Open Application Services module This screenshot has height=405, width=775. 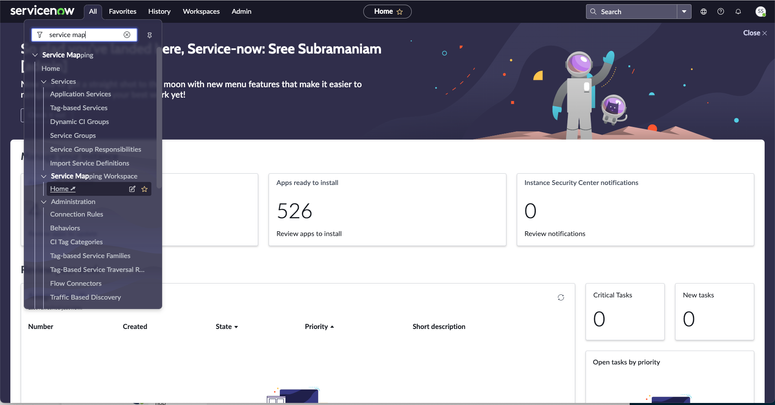(80, 94)
